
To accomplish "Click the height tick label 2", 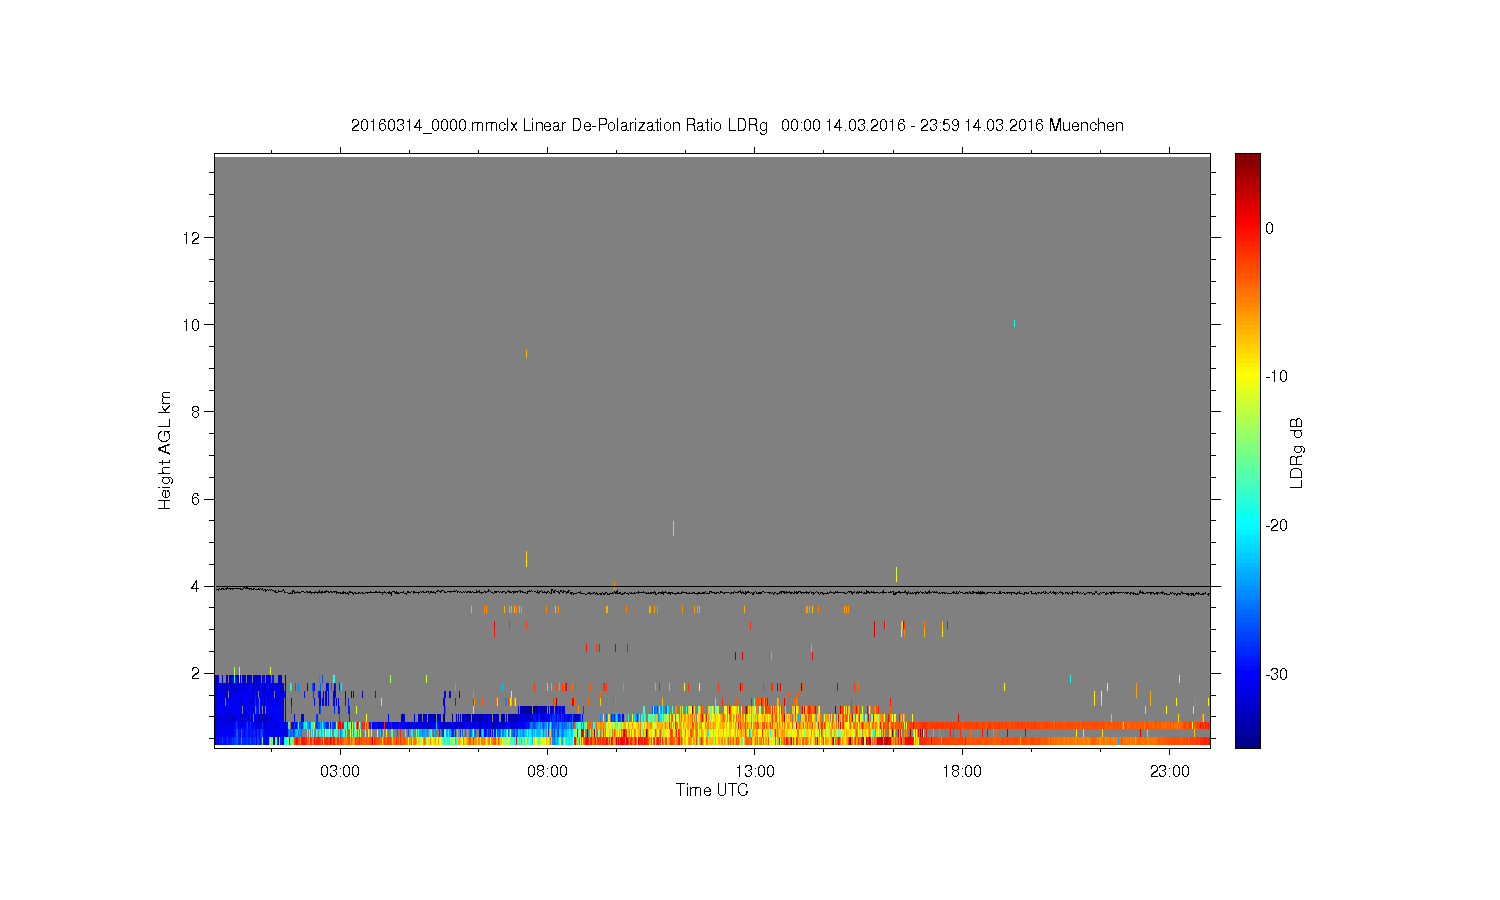I will (x=197, y=673).
